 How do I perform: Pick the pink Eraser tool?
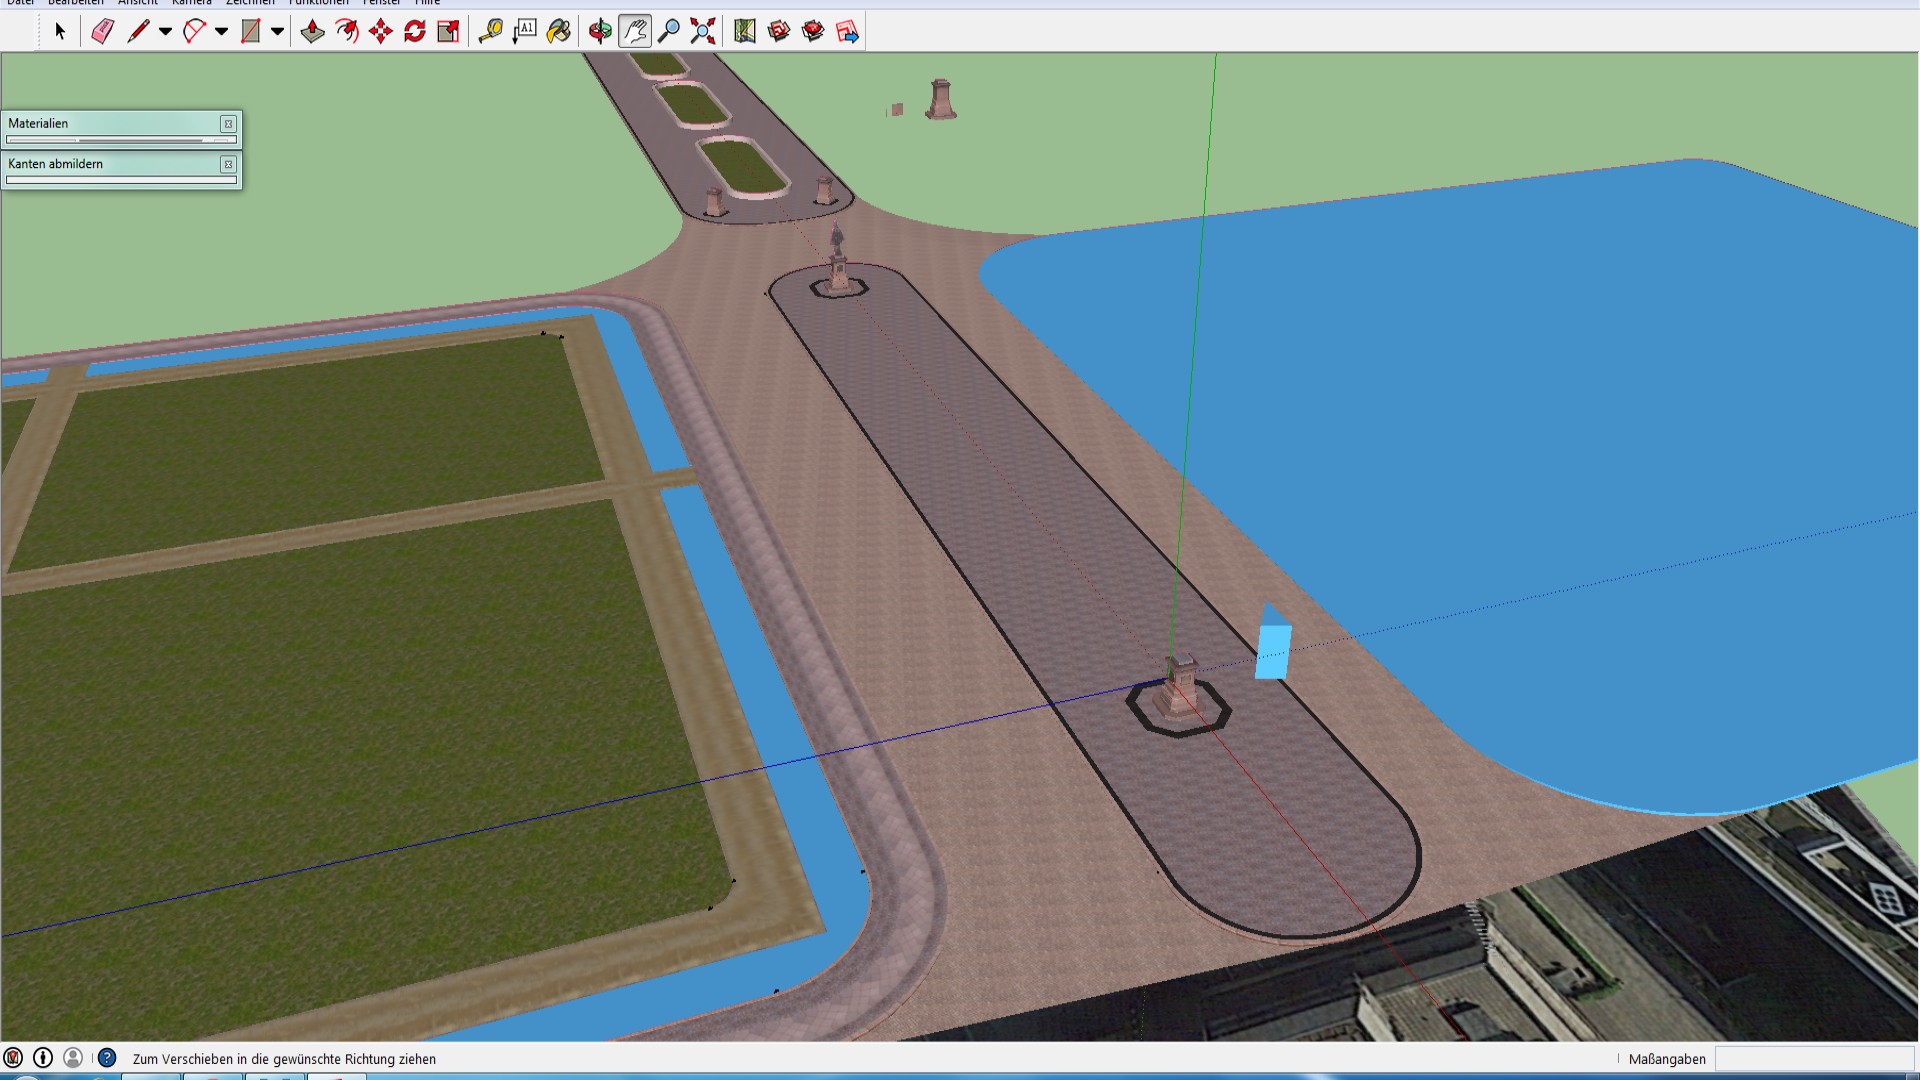tap(102, 32)
